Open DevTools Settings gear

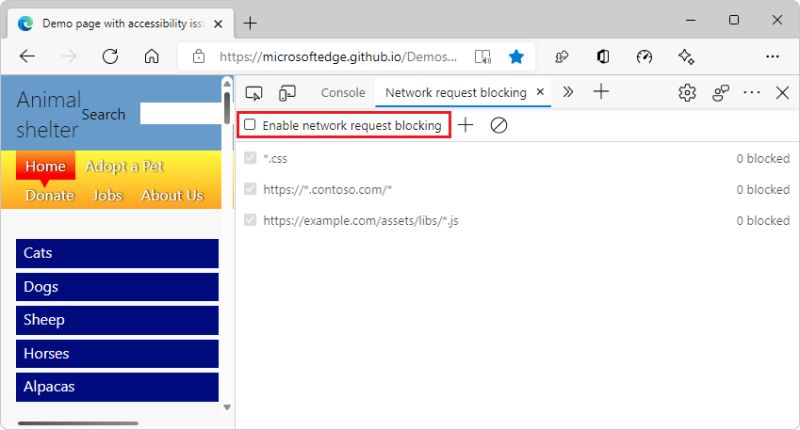pos(687,93)
